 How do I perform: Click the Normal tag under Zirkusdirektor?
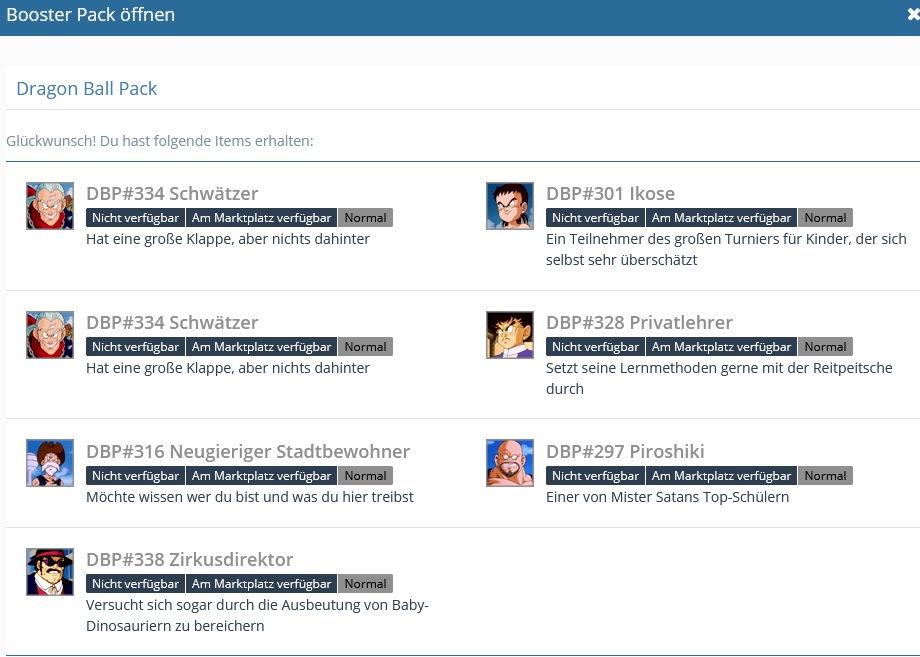tap(365, 584)
